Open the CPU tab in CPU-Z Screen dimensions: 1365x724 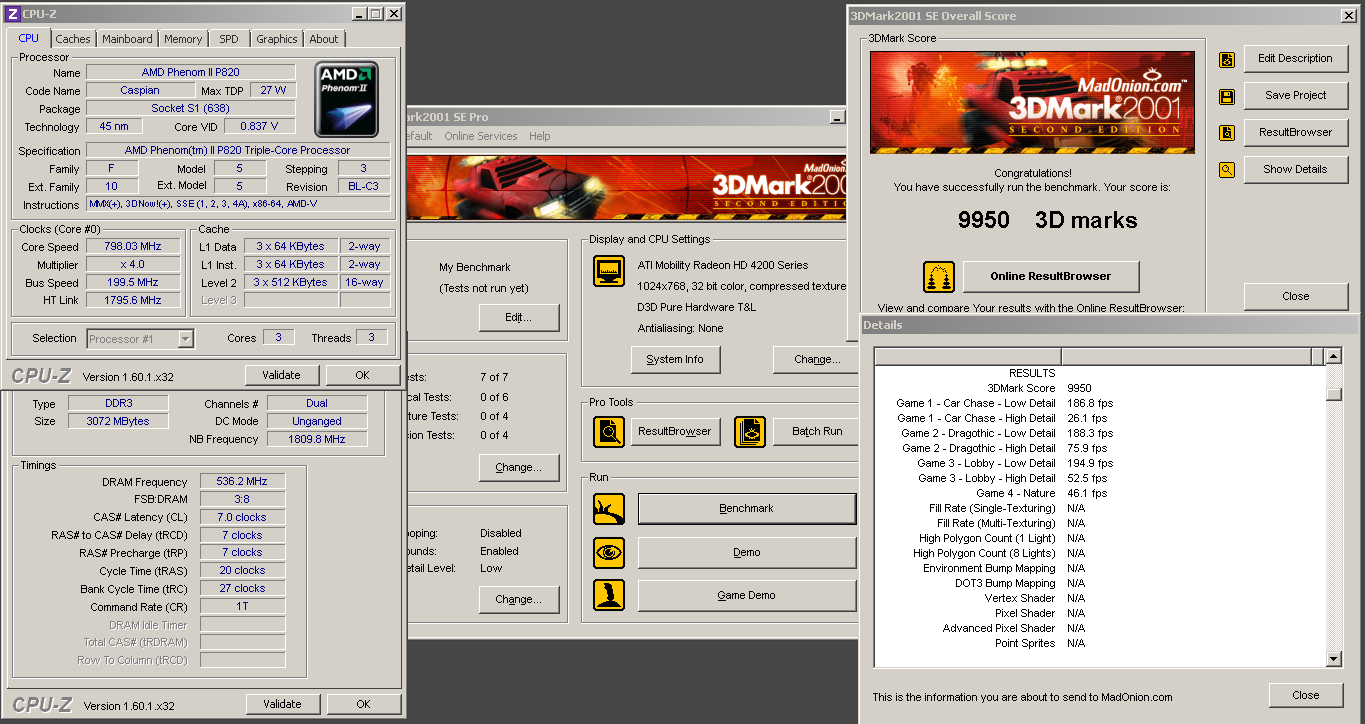coord(29,38)
